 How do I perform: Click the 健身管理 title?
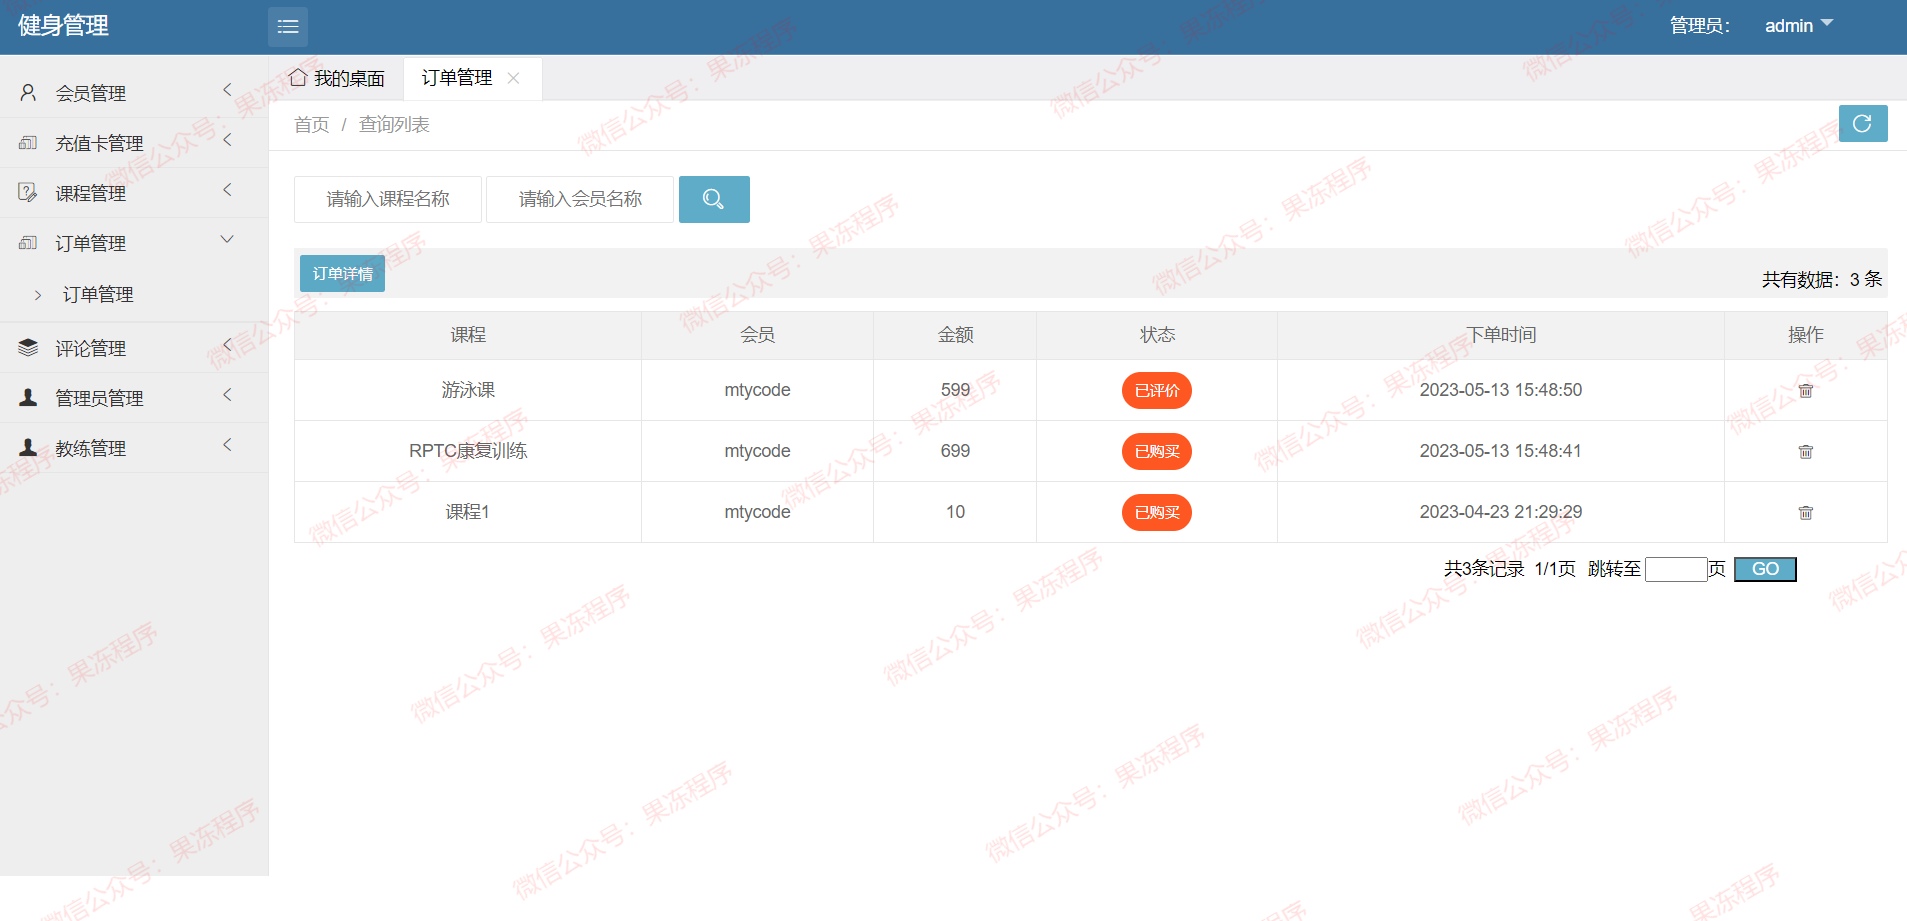63,26
